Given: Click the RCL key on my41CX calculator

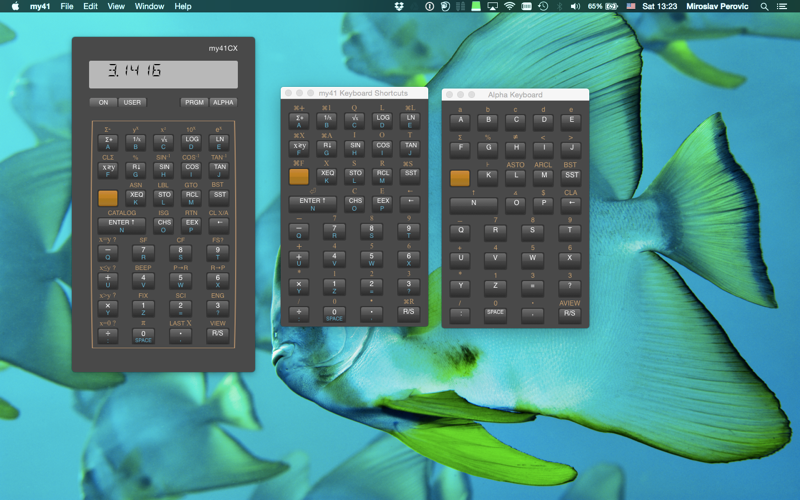Looking at the screenshot, I should (191, 198).
